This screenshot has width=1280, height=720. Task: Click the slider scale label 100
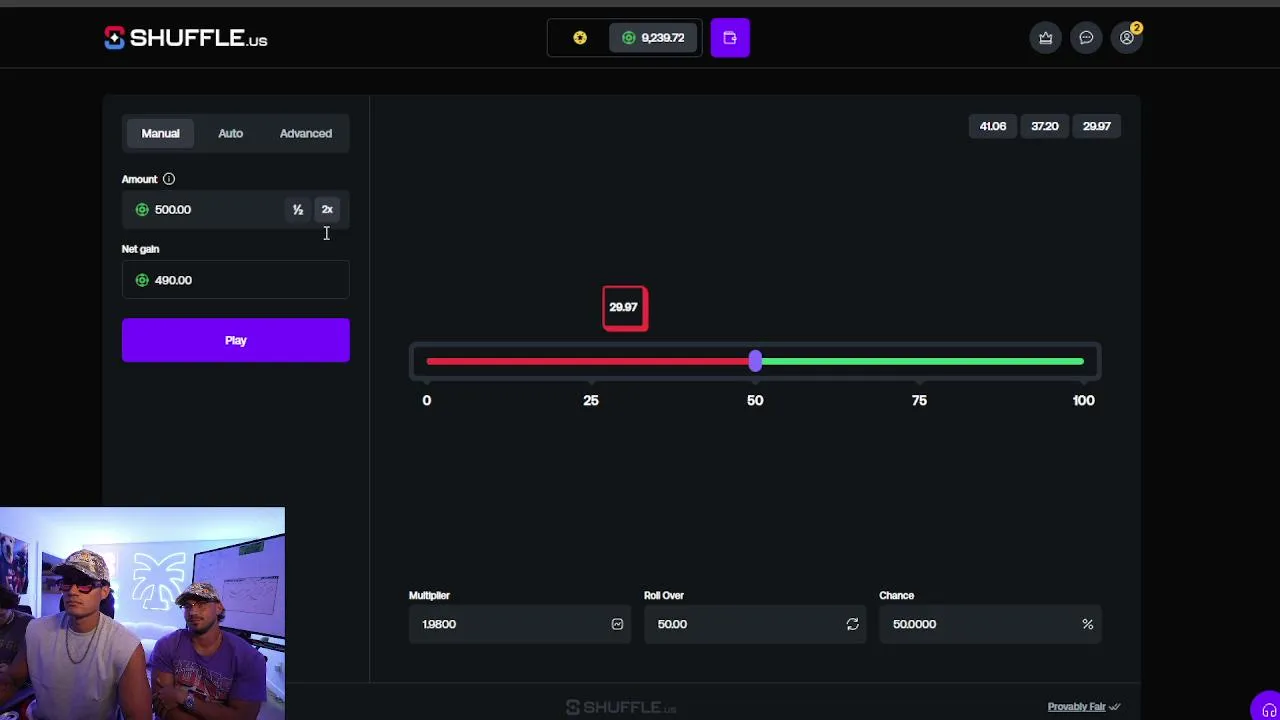tap(1083, 400)
